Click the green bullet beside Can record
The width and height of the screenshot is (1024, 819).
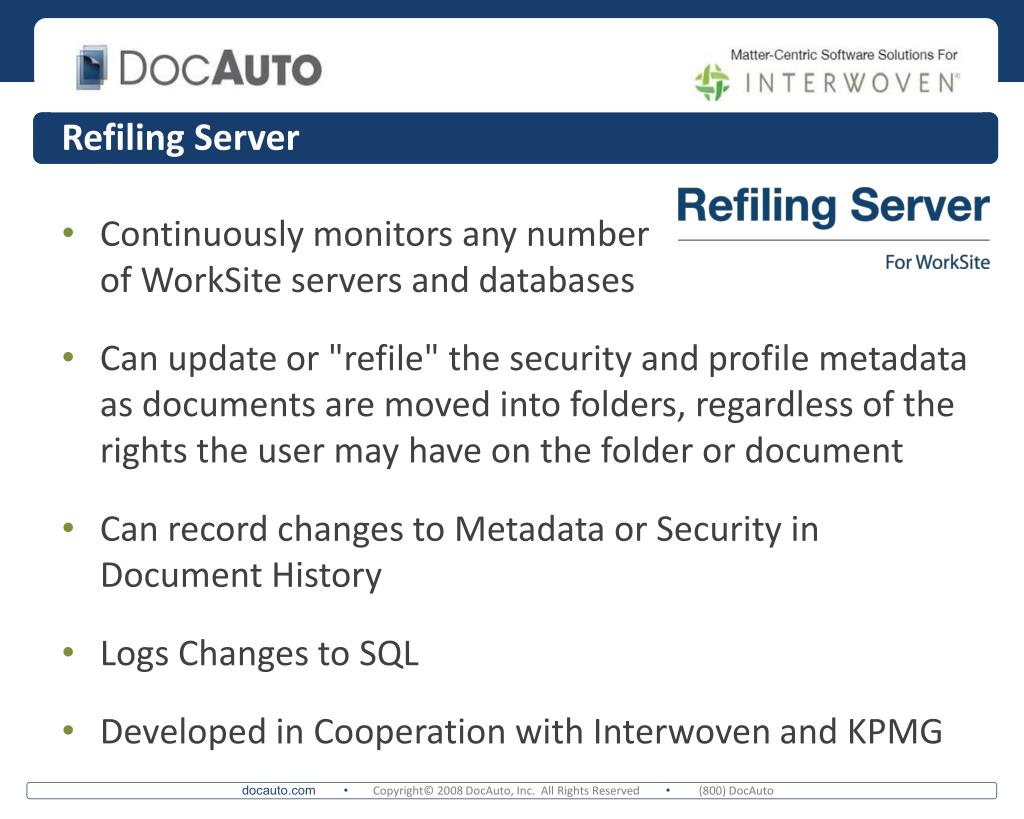(69, 527)
